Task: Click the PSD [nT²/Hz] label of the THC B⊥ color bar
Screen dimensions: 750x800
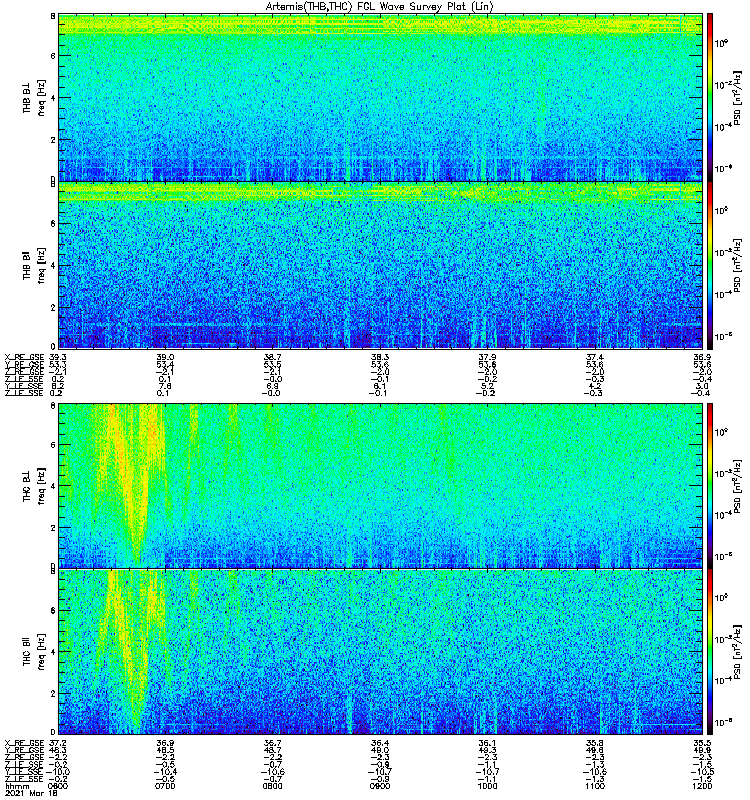Action: coord(738,486)
